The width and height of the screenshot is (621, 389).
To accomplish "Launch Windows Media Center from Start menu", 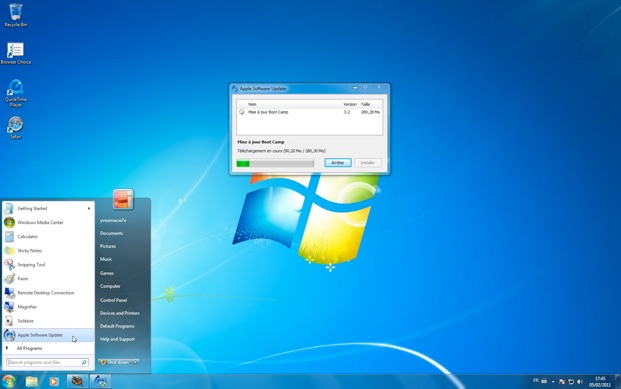I will pos(48,223).
